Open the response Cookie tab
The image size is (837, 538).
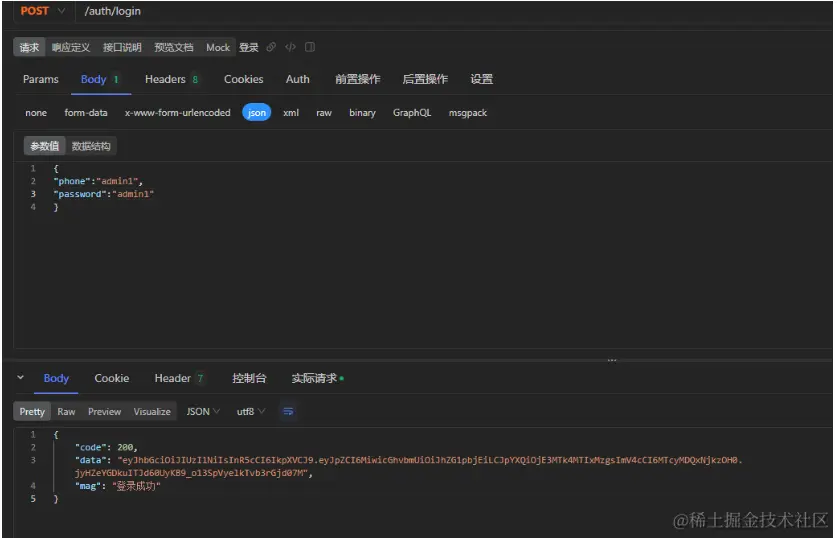tap(112, 378)
